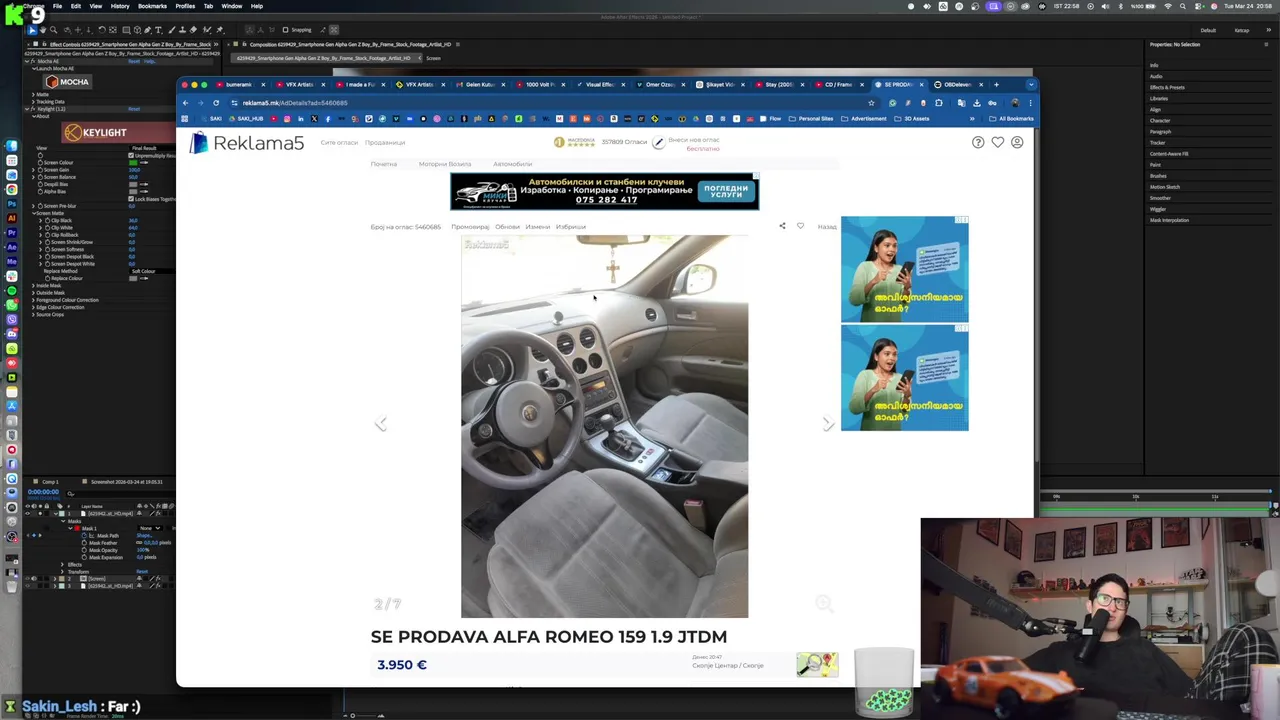Select the Selection arrow tool in After Effects

coord(32,30)
